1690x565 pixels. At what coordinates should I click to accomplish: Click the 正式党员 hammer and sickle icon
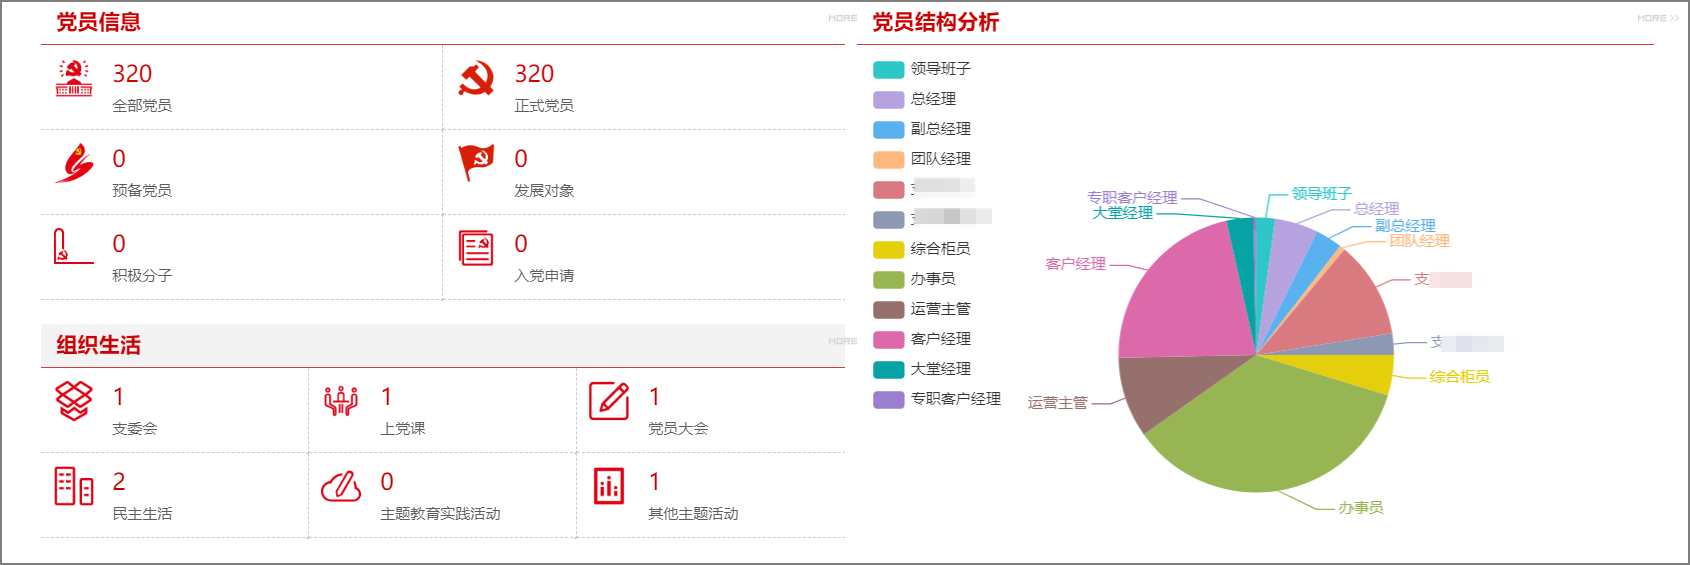pyautogui.click(x=476, y=77)
